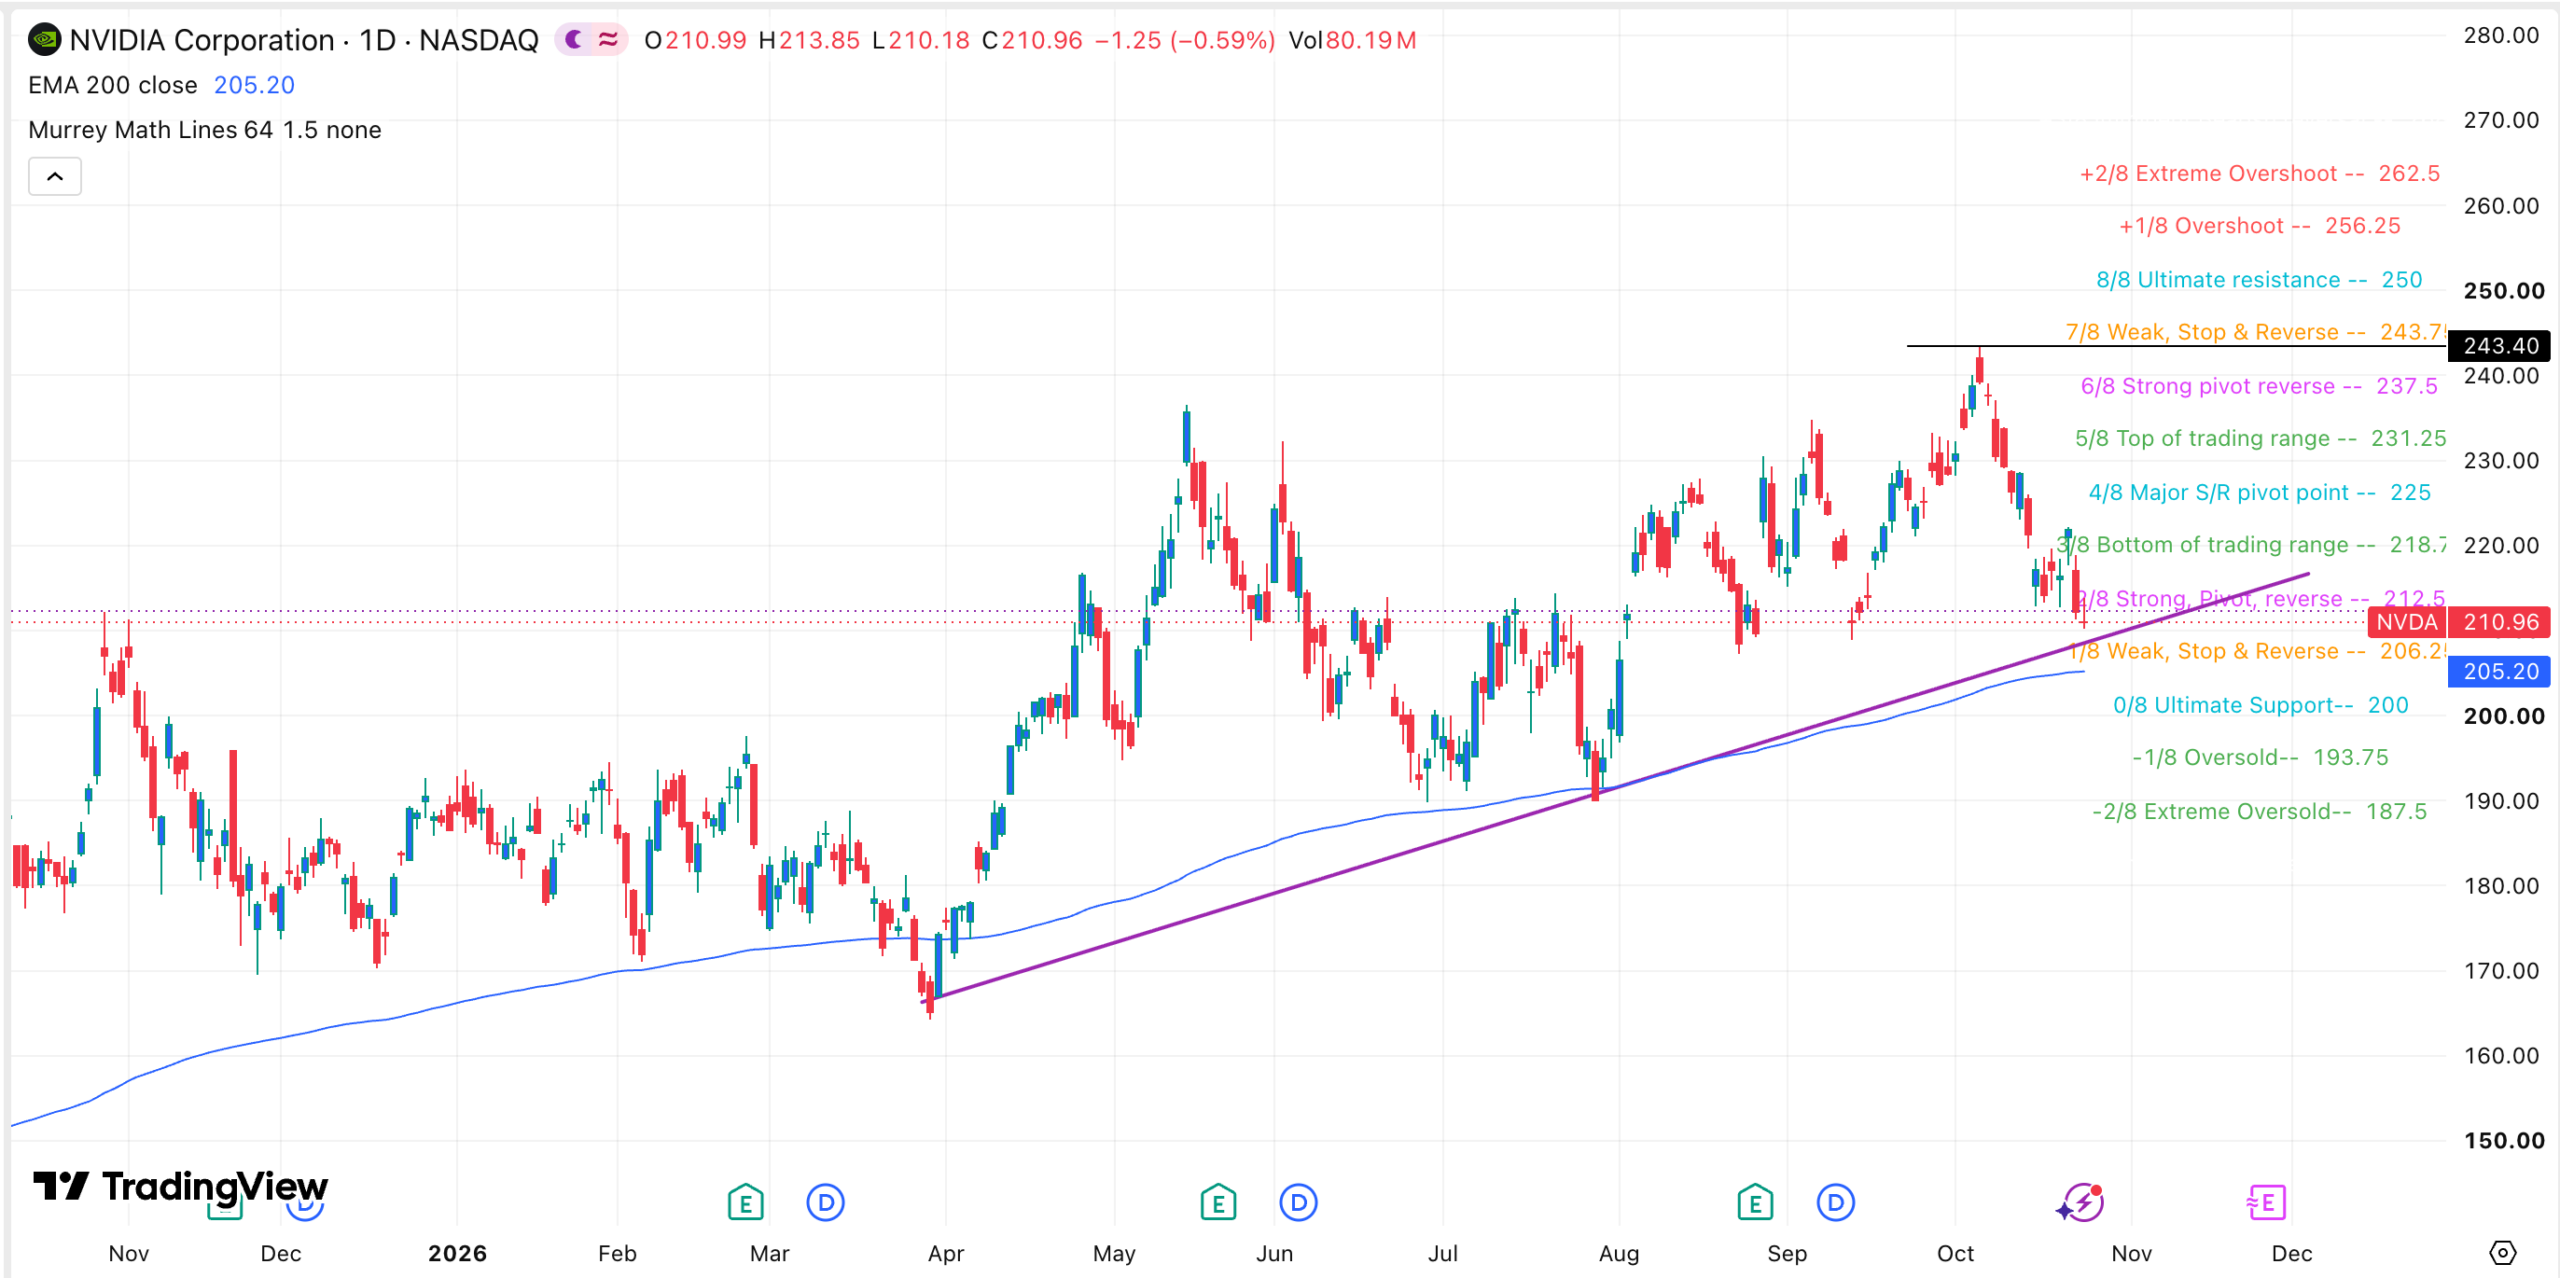Click the -2/8 Extreme Oversold 187.5 label
Image resolution: width=2560 pixels, height=1278 pixels.
click(x=2259, y=811)
